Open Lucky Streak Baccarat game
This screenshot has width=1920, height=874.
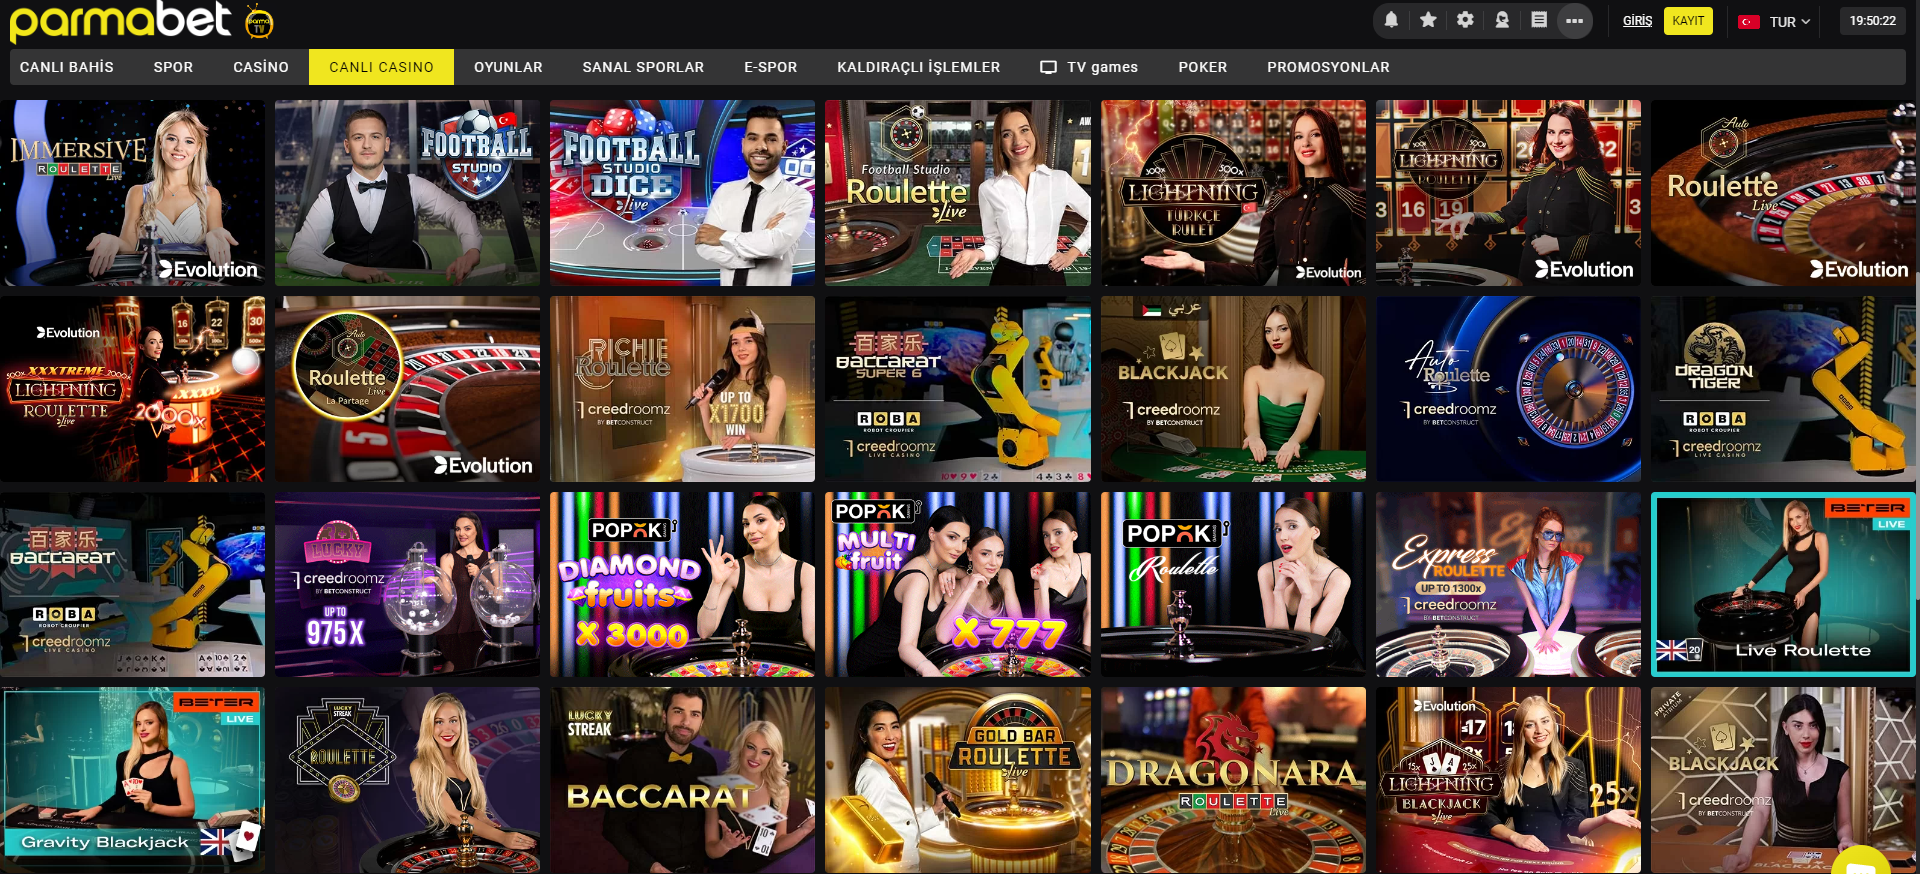point(682,780)
